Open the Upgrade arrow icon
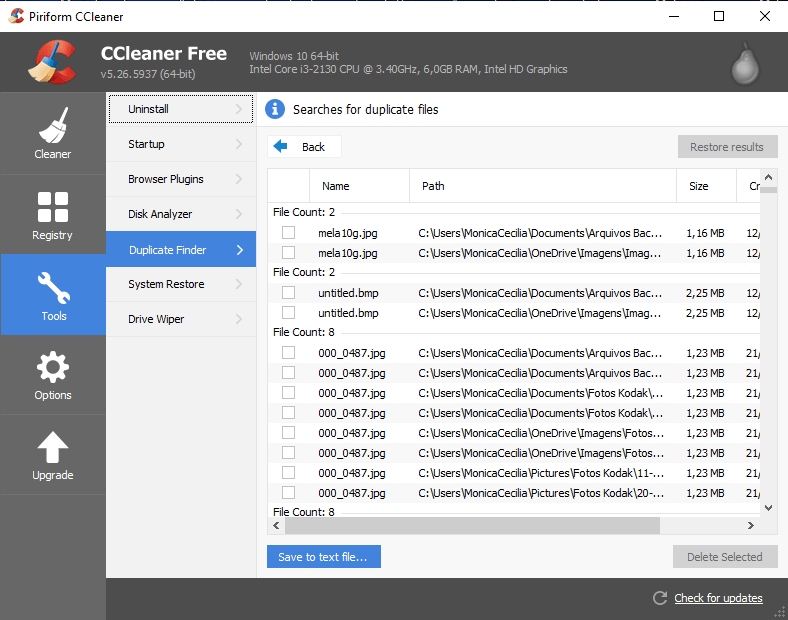This screenshot has width=788, height=620. click(x=53, y=447)
